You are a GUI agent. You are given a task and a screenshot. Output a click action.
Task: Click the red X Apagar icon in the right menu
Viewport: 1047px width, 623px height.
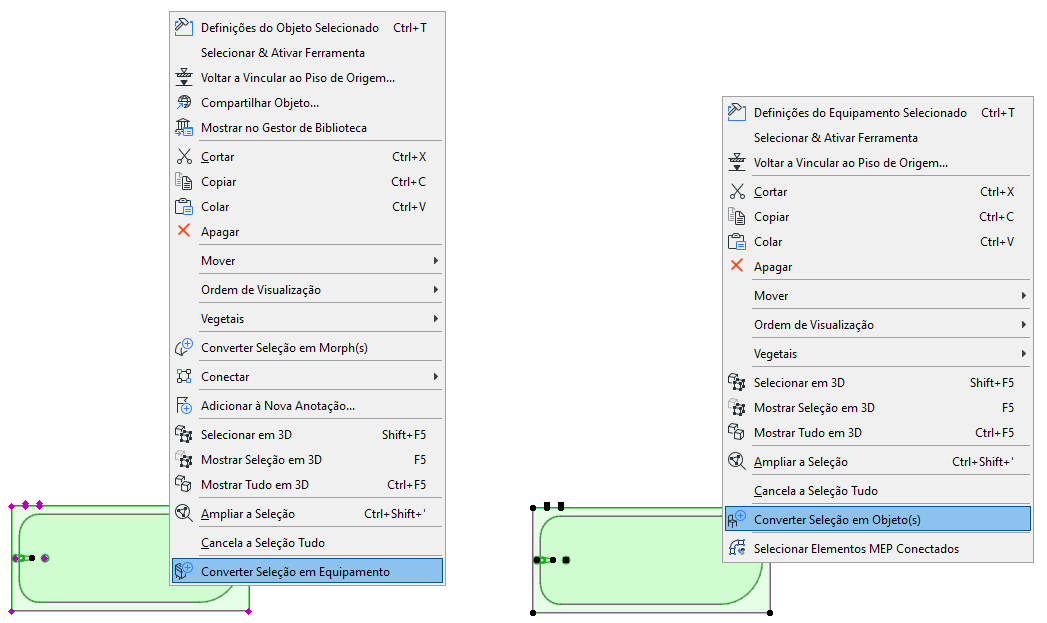pyautogui.click(x=737, y=265)
